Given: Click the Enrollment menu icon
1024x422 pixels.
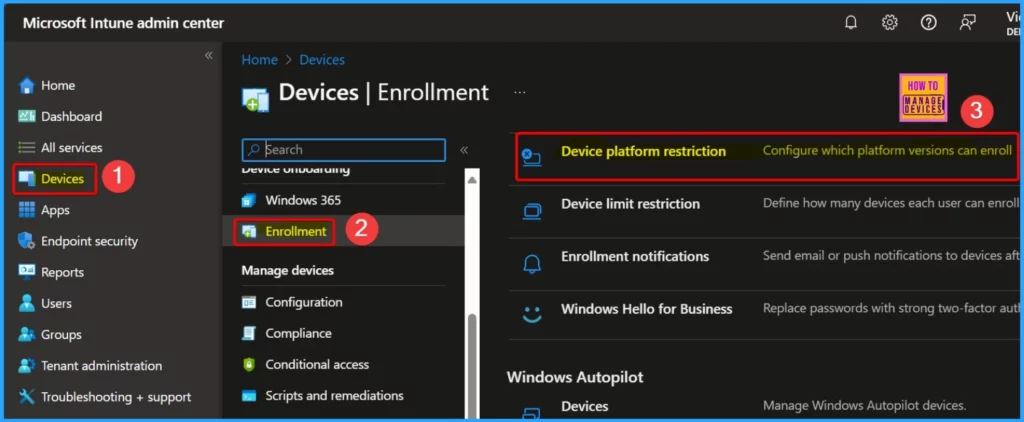Looking at the screenshot, I should (x=249, y=231).
